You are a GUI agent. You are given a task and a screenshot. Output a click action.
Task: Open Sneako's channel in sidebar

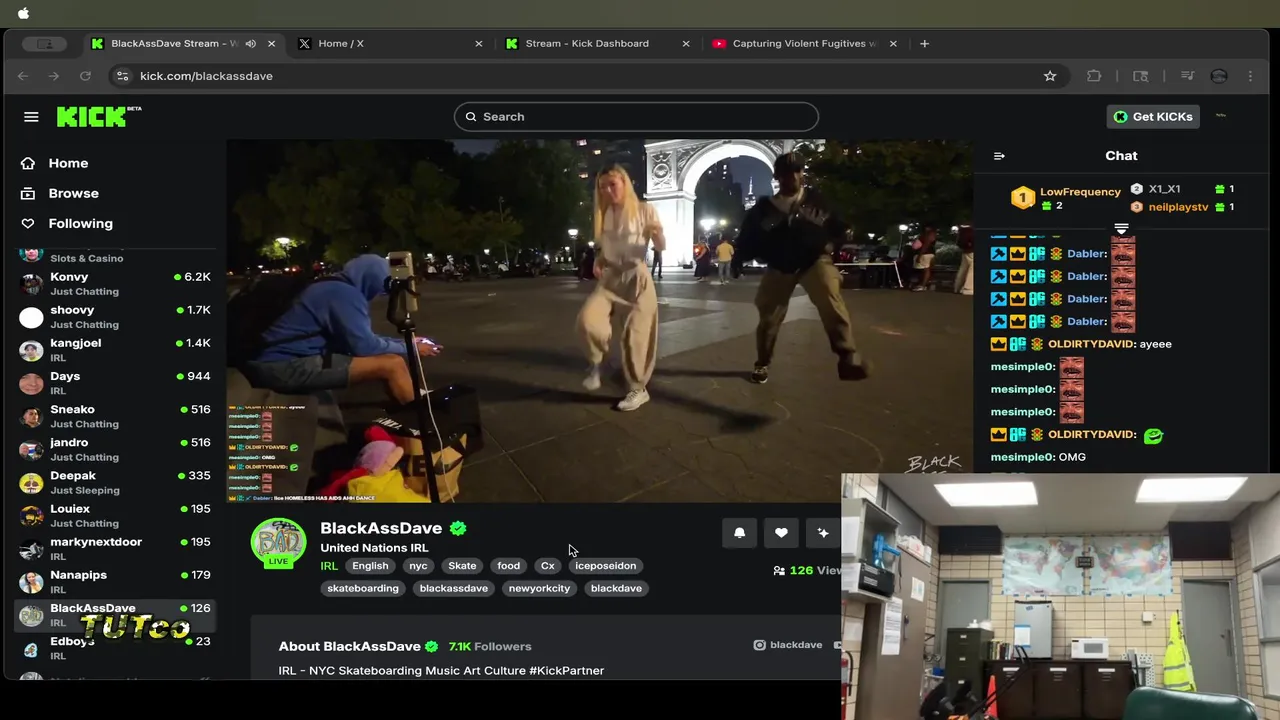point(116,416)
